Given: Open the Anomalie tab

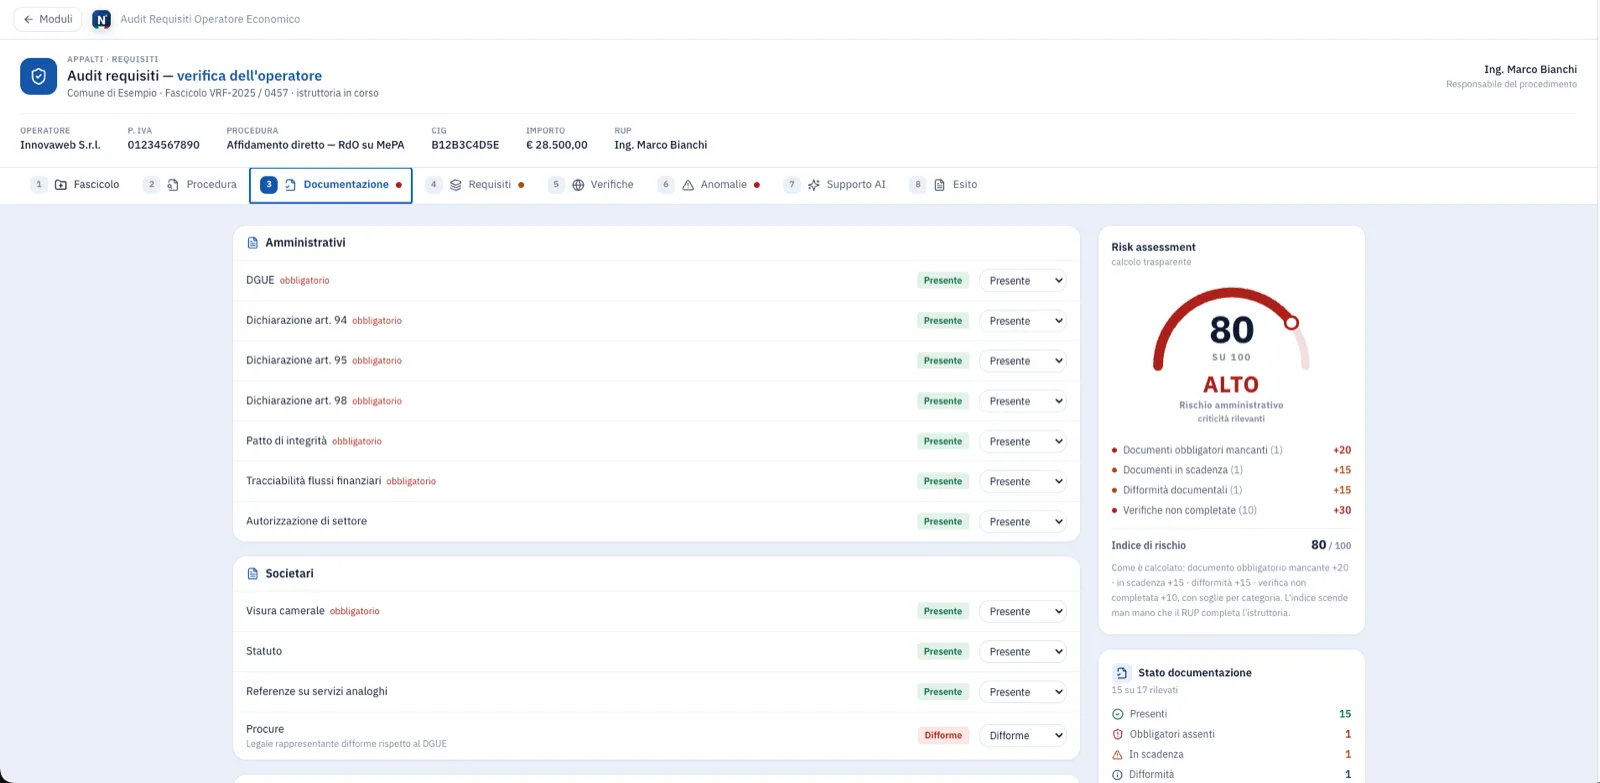Looking at the screenshot, I should tap(709, 185).
